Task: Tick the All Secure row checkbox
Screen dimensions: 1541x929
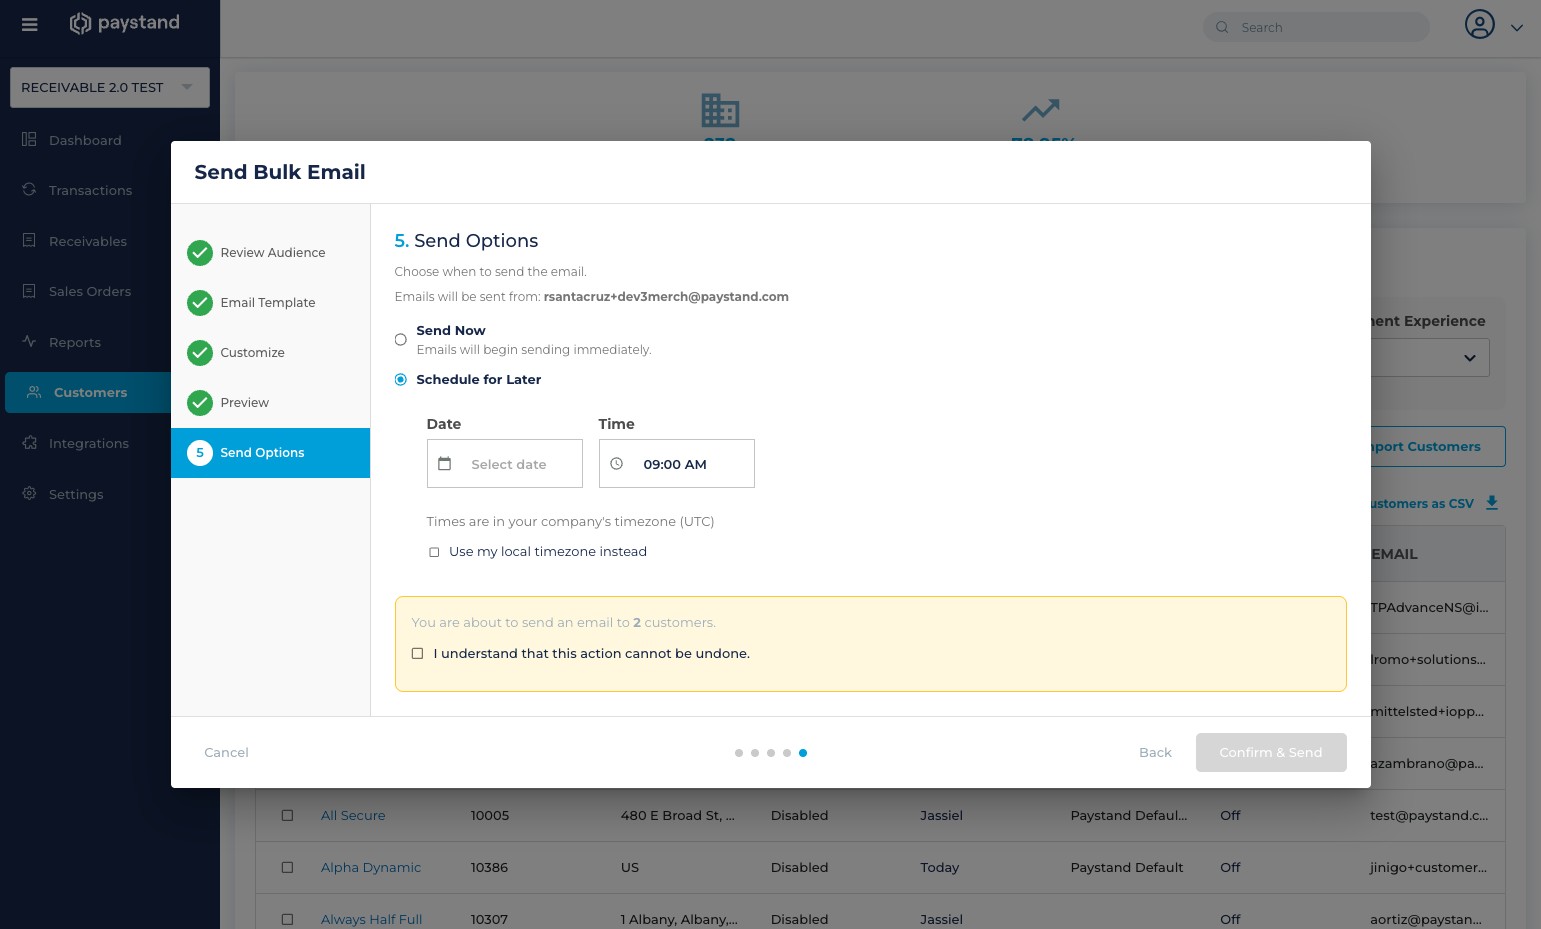Action: tap(287, 815)
